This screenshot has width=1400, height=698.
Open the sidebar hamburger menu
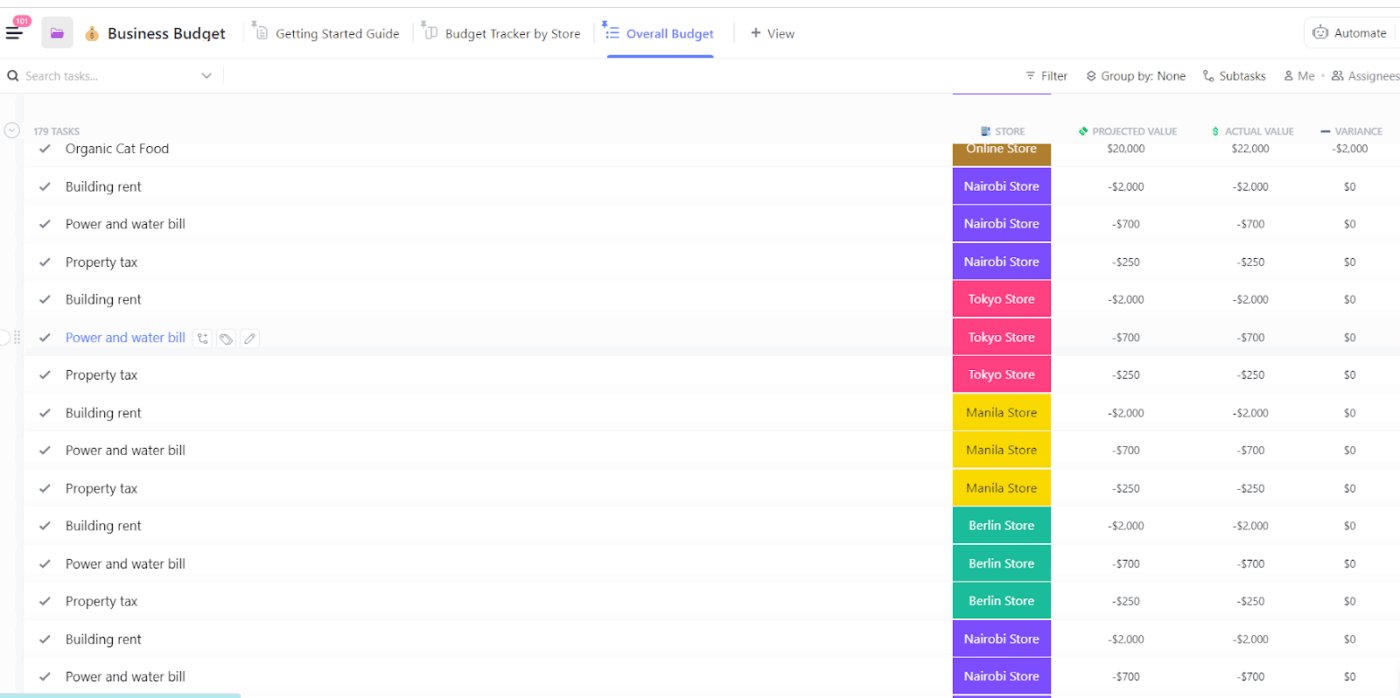tap(15, 31)
